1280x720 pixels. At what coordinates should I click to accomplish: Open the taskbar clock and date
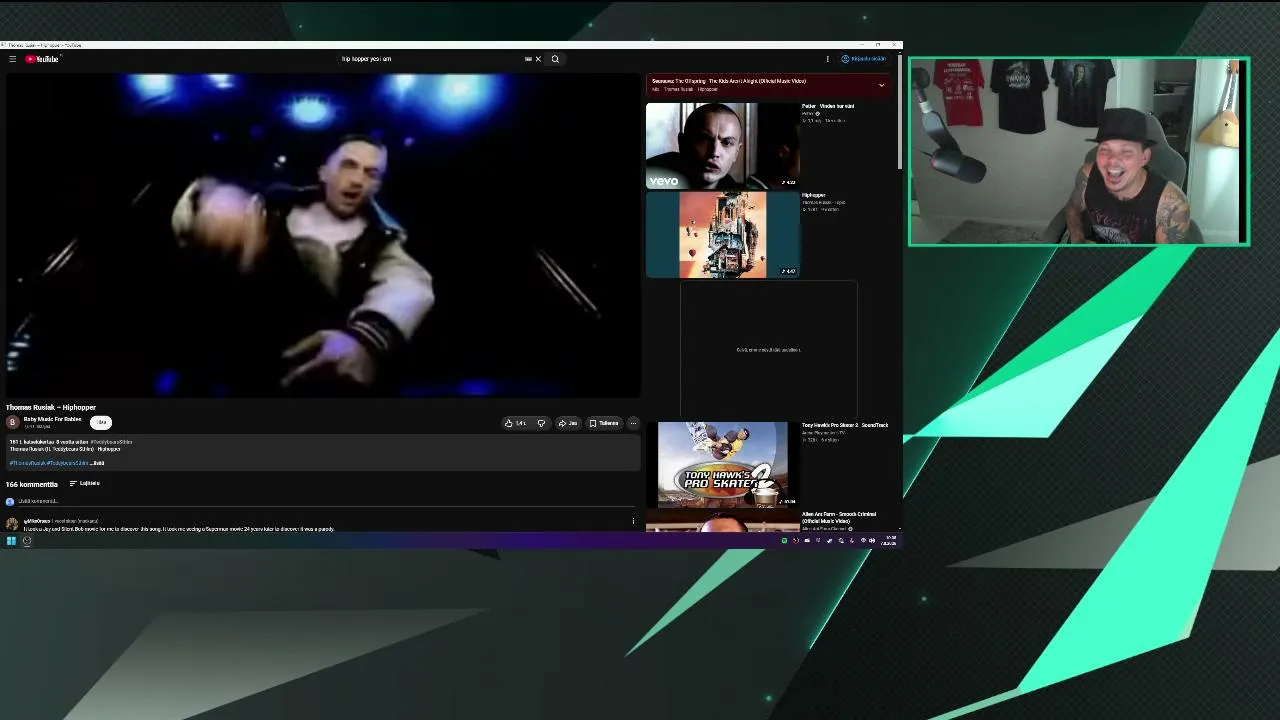click(890, 541)
